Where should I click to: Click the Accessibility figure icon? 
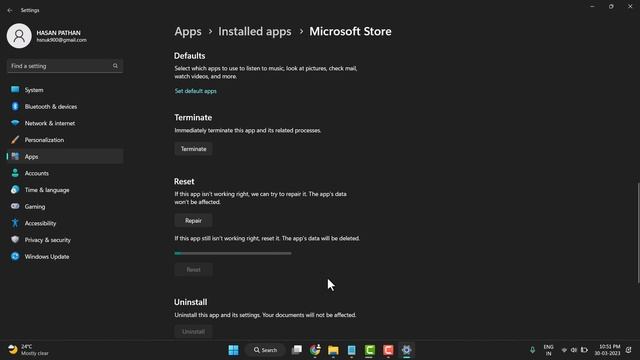tap(15, 223)
